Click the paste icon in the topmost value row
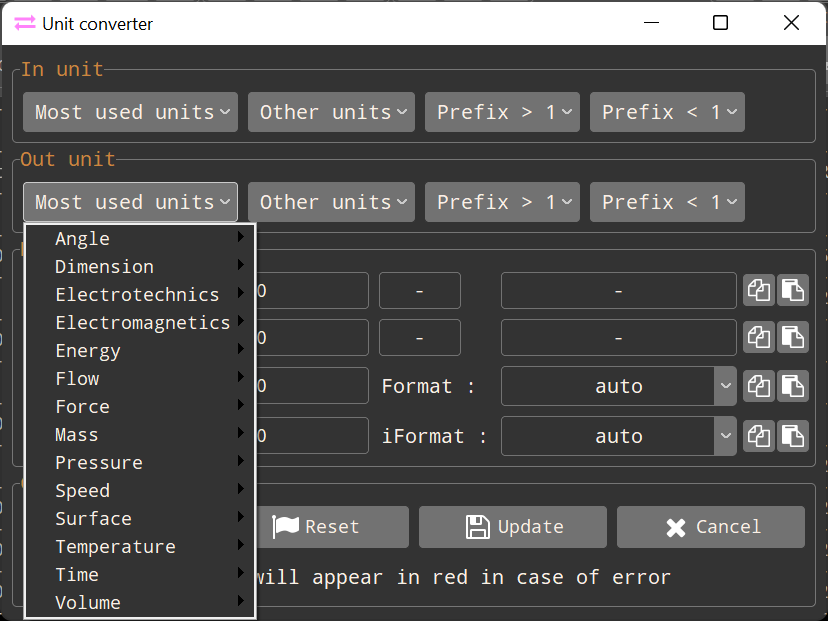 click(792, 290)
